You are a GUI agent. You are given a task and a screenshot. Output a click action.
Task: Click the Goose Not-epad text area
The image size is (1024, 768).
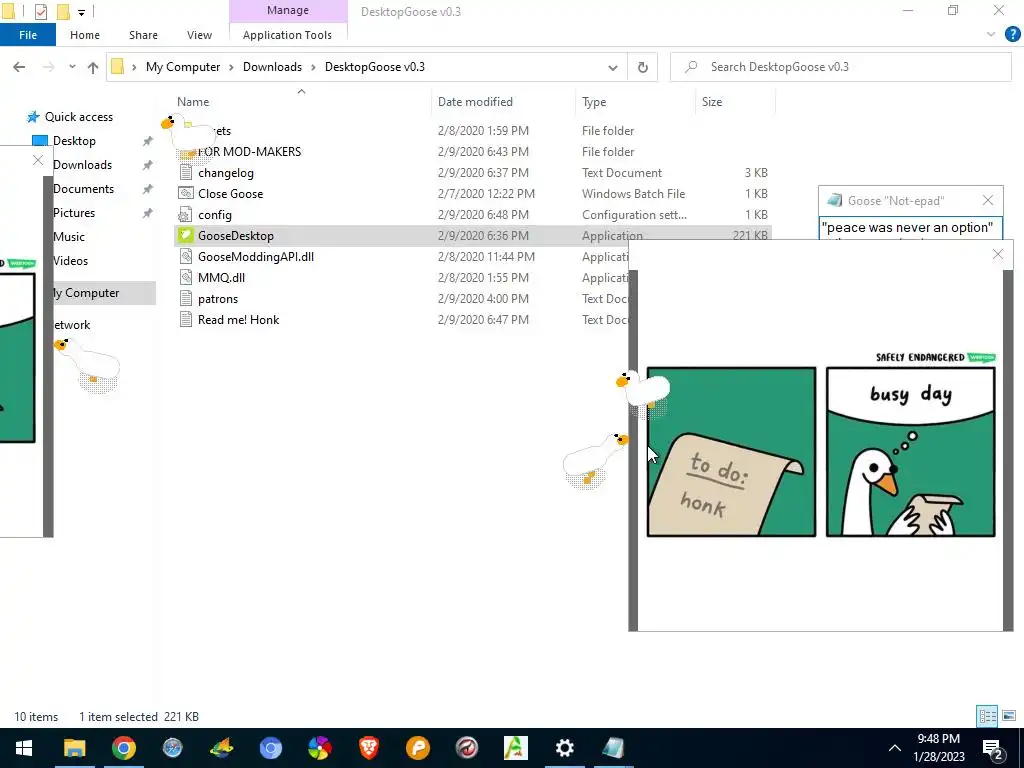[x=910, y=229]
